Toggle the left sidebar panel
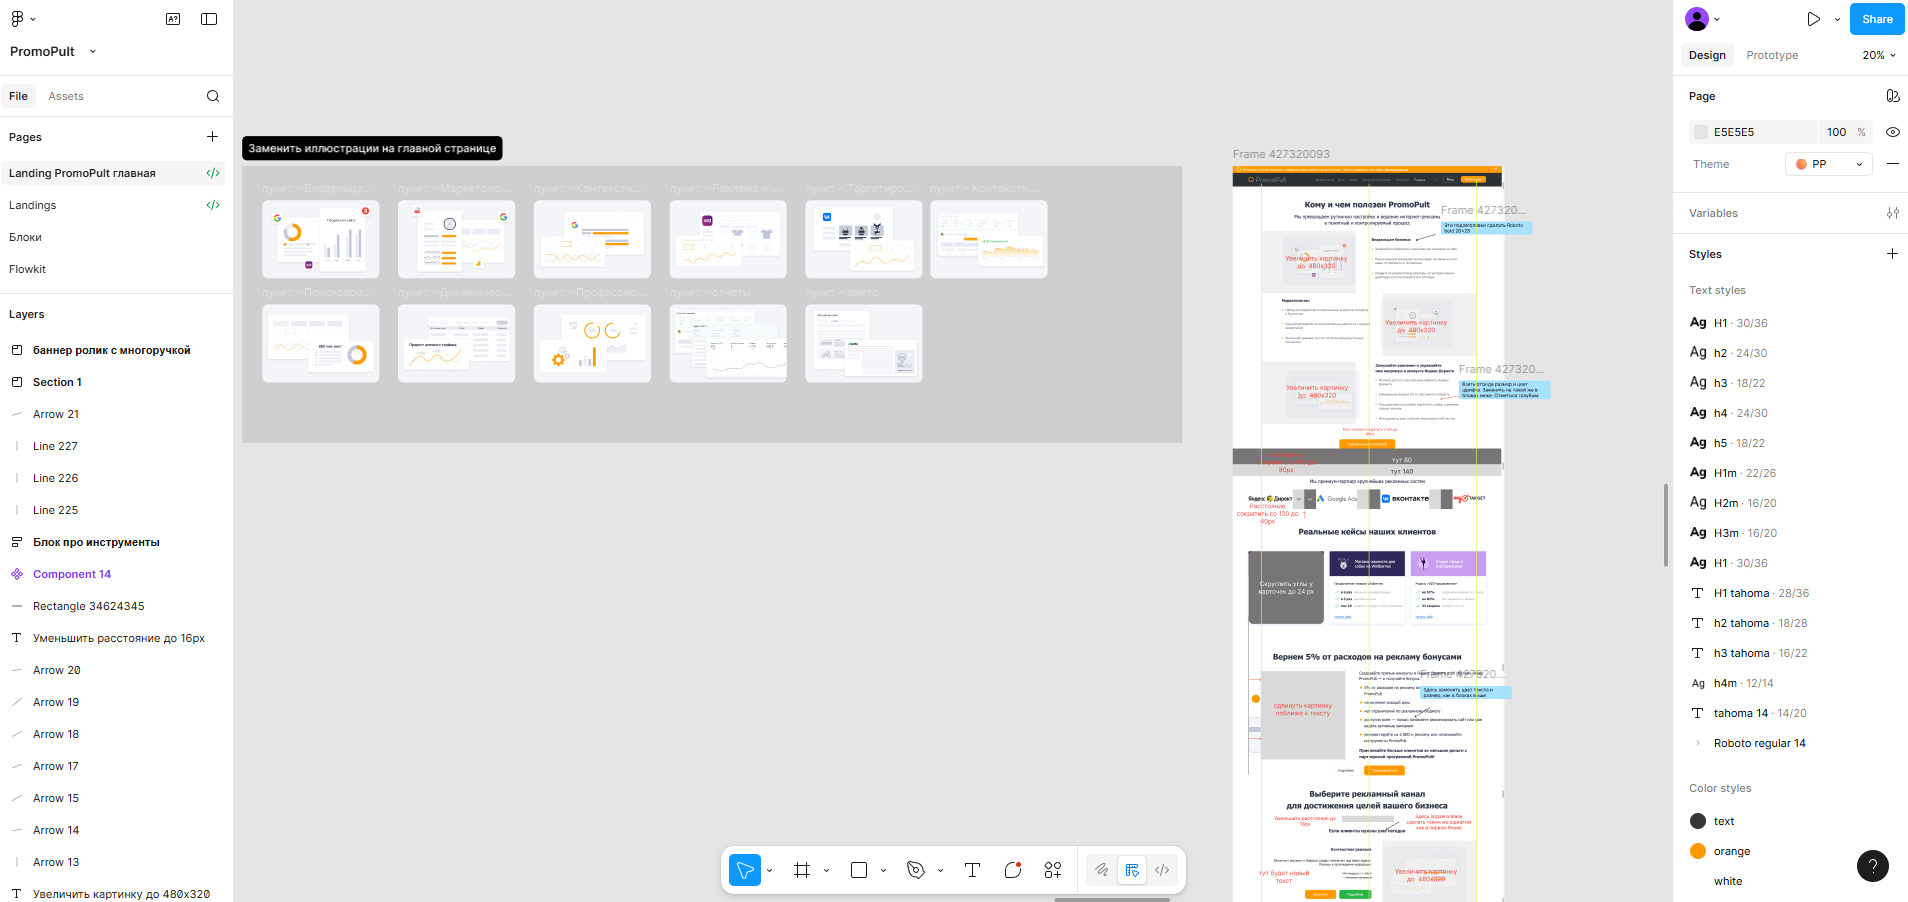 click(x=209, y=19)
